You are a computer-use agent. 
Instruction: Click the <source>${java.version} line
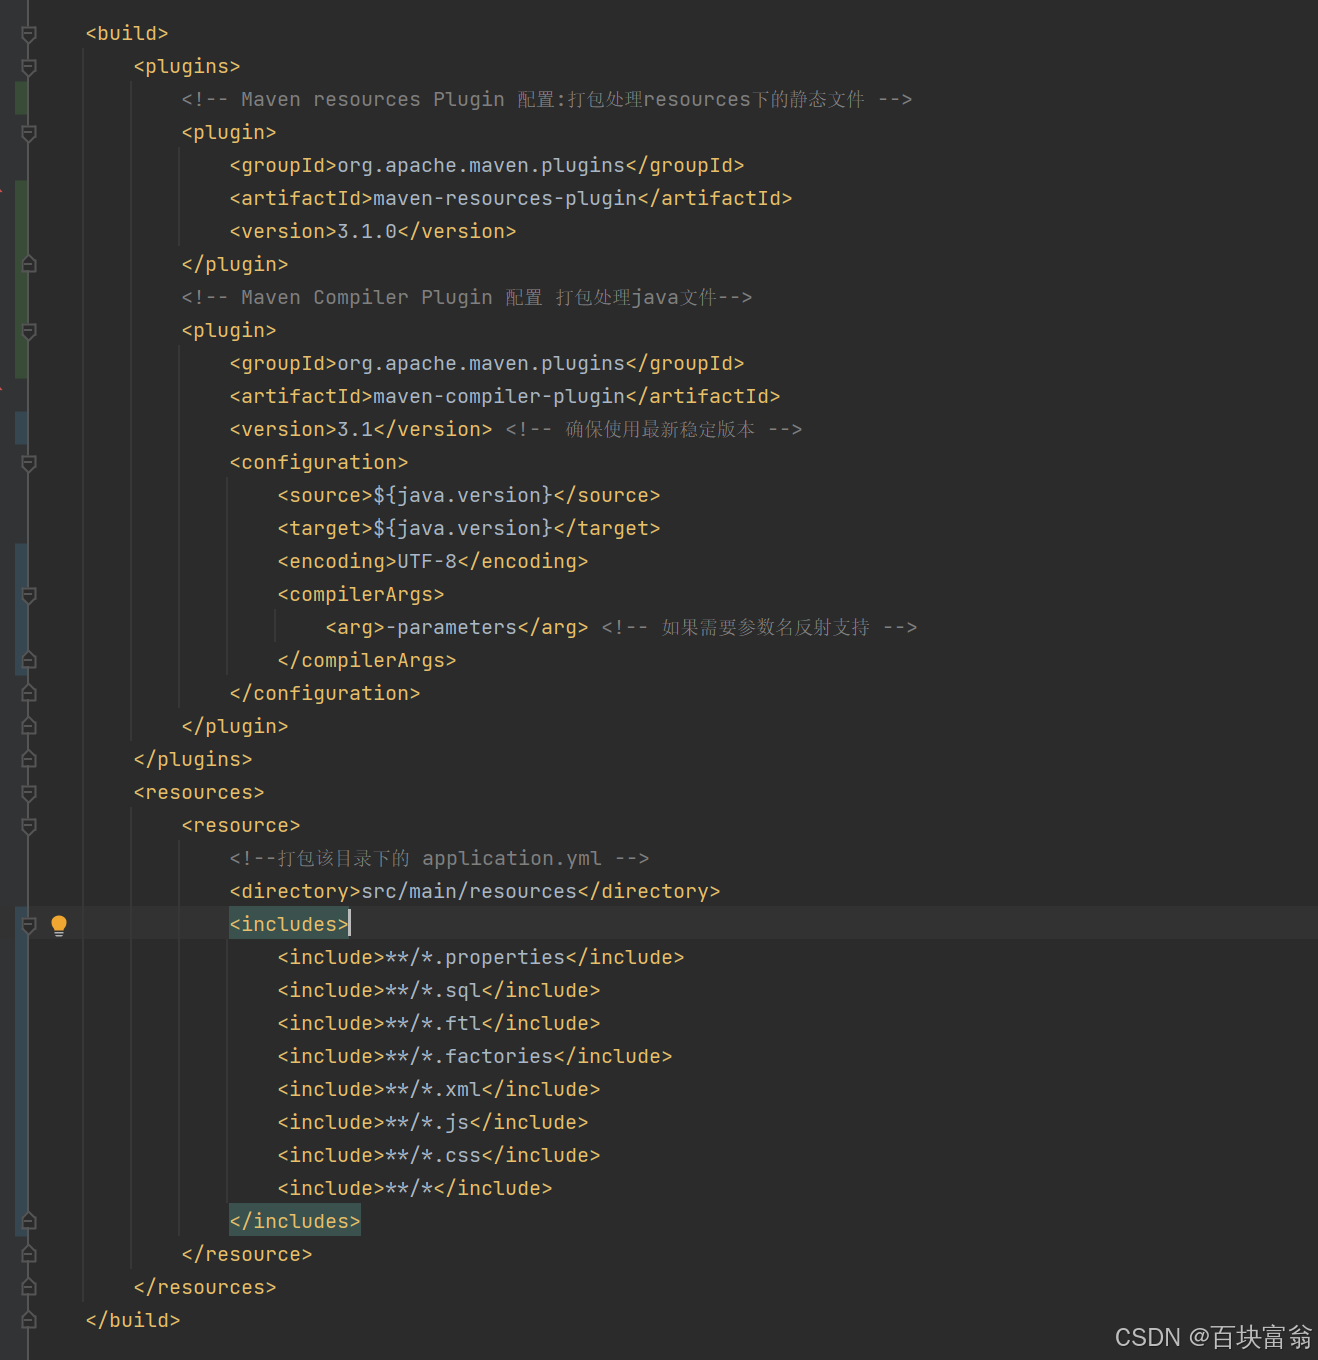469,496
